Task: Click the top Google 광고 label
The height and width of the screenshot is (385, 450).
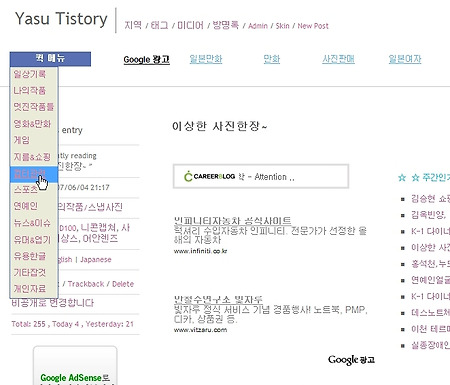Action: click(x=147, y=60)
